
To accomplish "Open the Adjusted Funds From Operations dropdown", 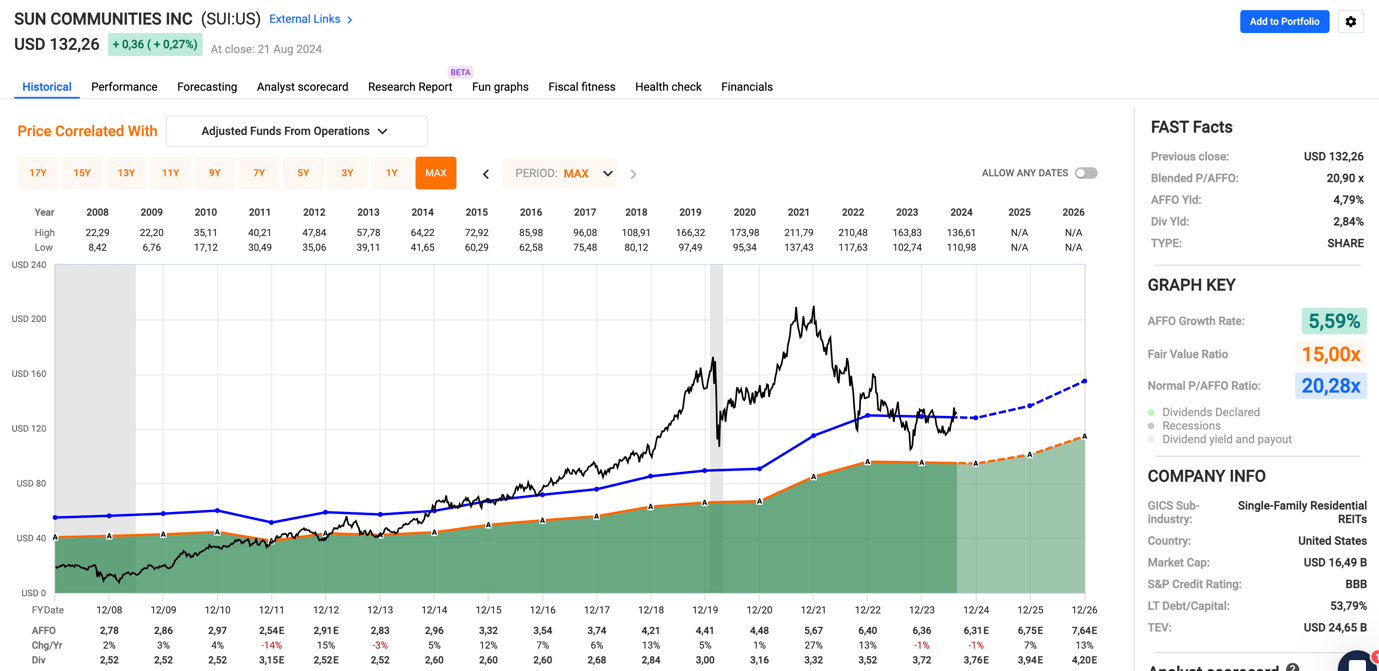I will point(296,131).
